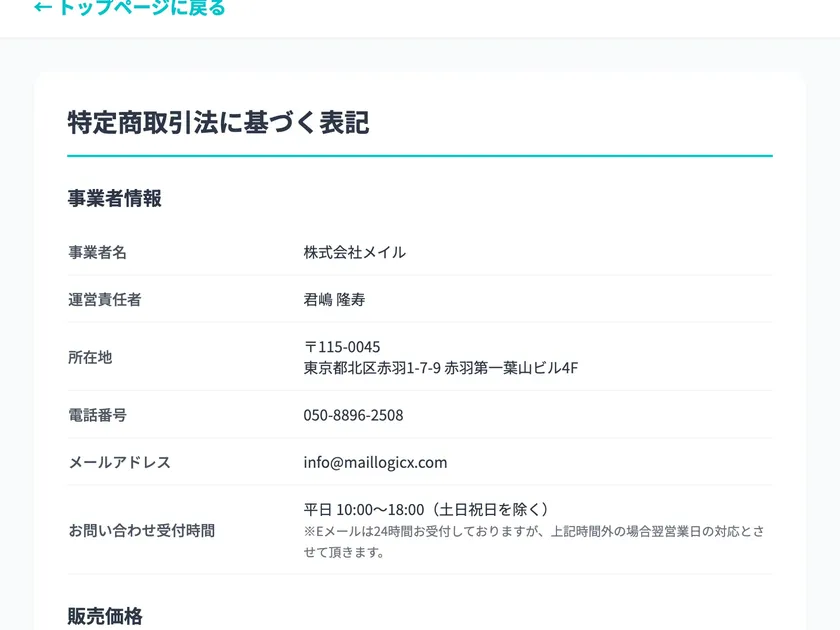Click the 電話番号 row label
The height and width of the screenshot is (630, 840).
(x=98, y=414)
